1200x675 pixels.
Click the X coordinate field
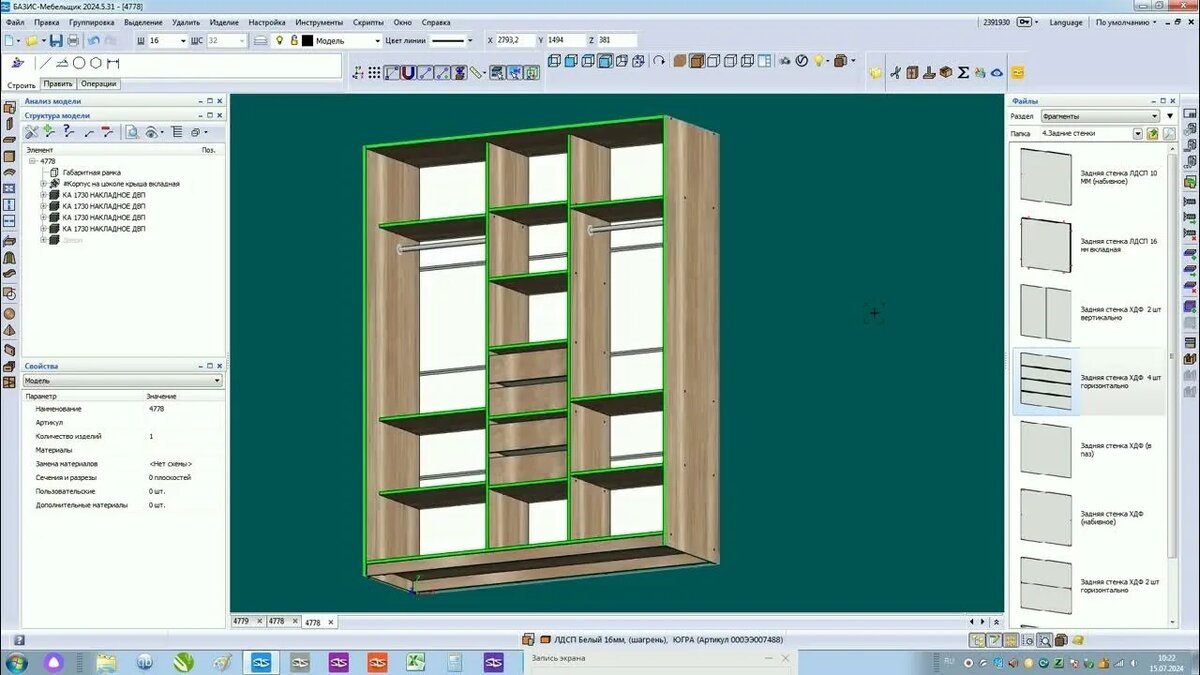coord(516,40)
